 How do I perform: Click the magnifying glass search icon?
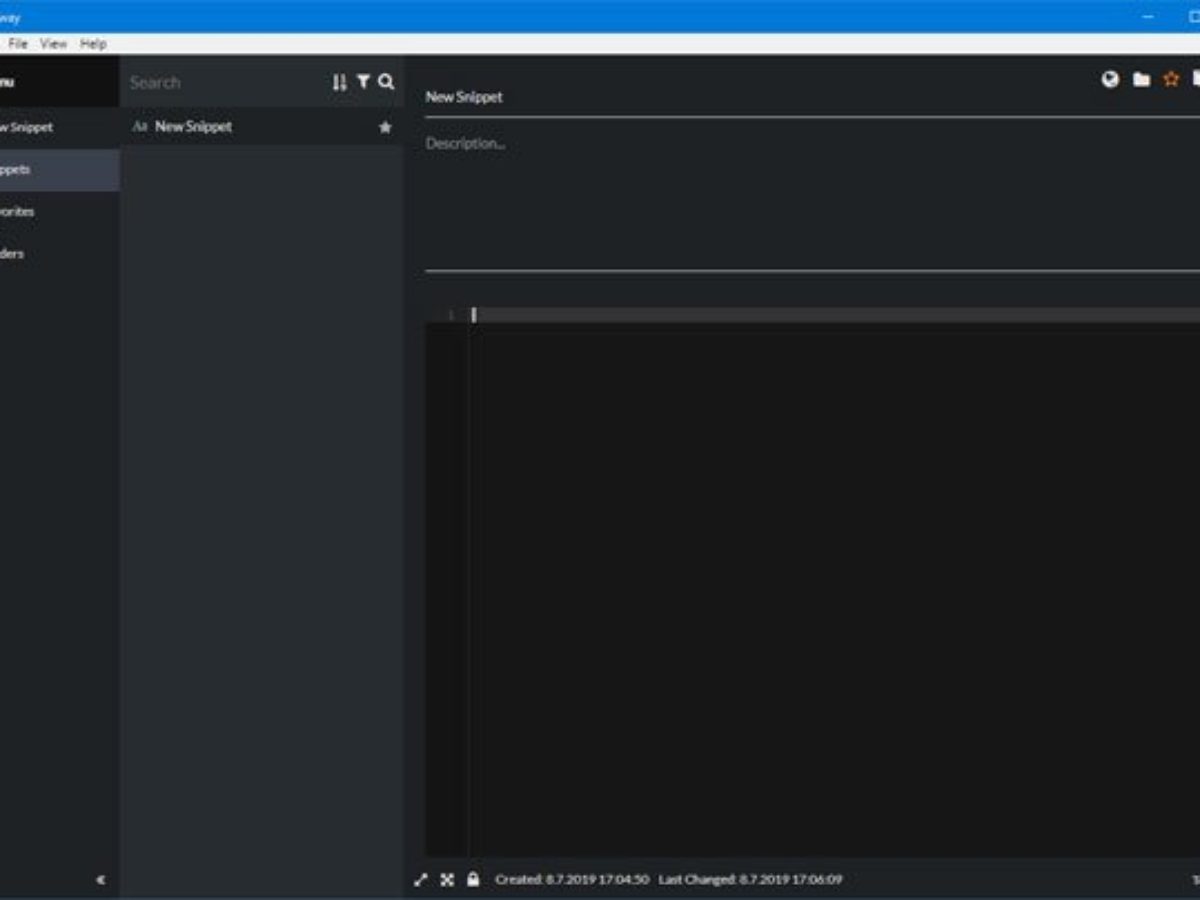tap(386, 82)
